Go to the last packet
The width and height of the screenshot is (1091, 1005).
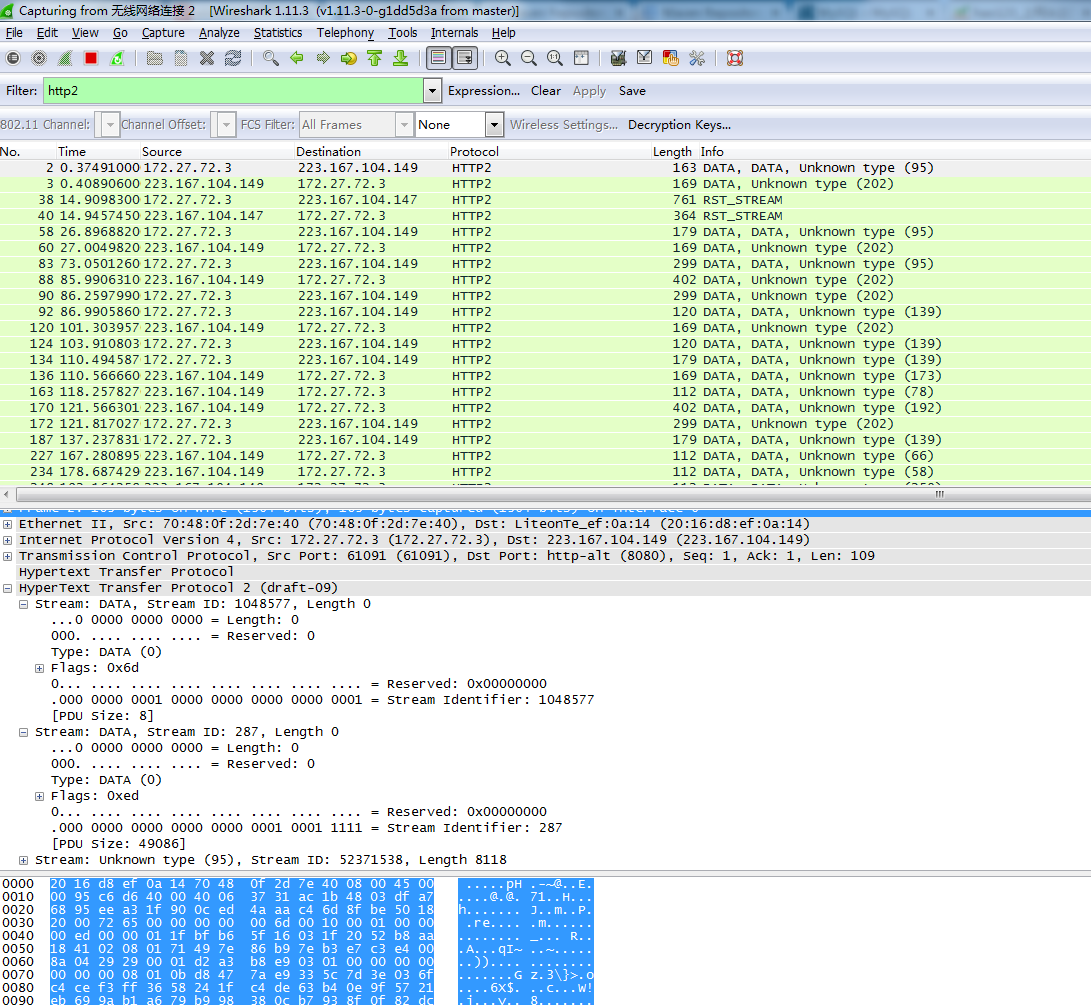pos(400,58)
